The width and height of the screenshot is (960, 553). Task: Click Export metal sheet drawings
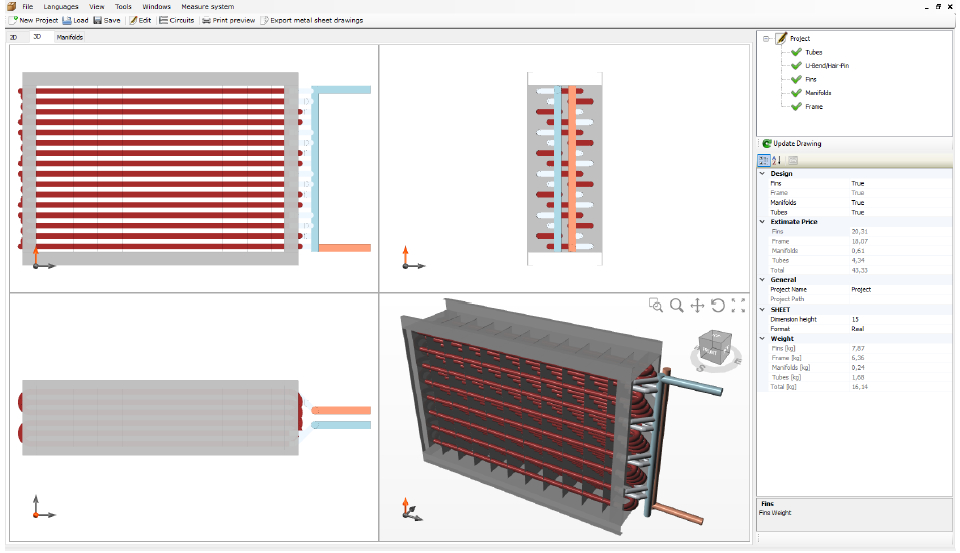(x=312, y=20)
